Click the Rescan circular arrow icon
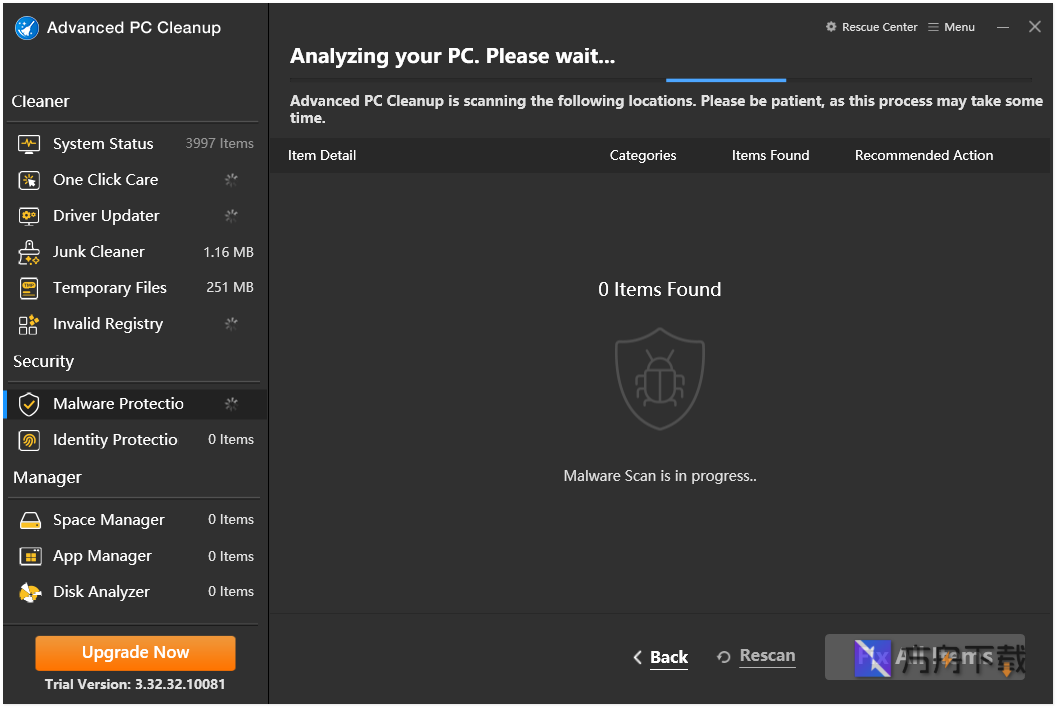Screen dimensions: 1057x708 [724, 657]
